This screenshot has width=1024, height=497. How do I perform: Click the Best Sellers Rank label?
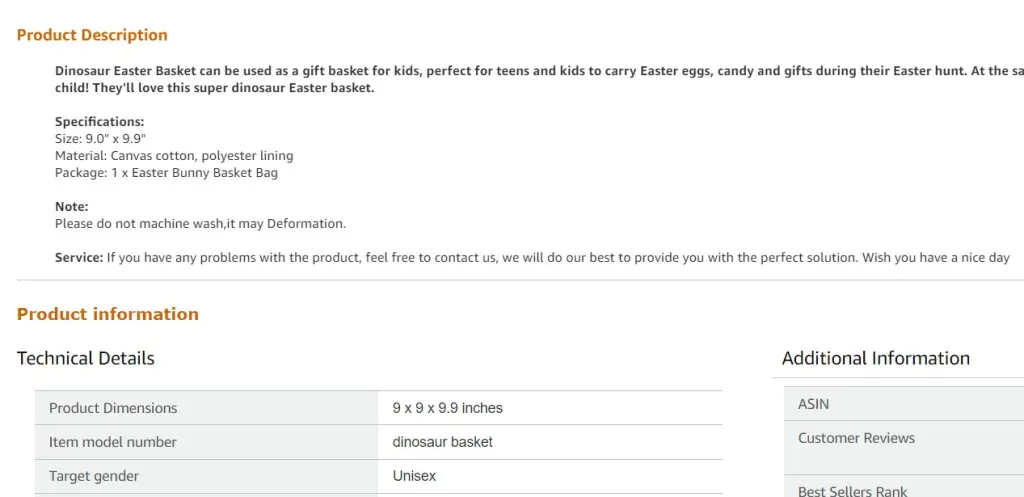pyautogui.click(x=852, y=491)
